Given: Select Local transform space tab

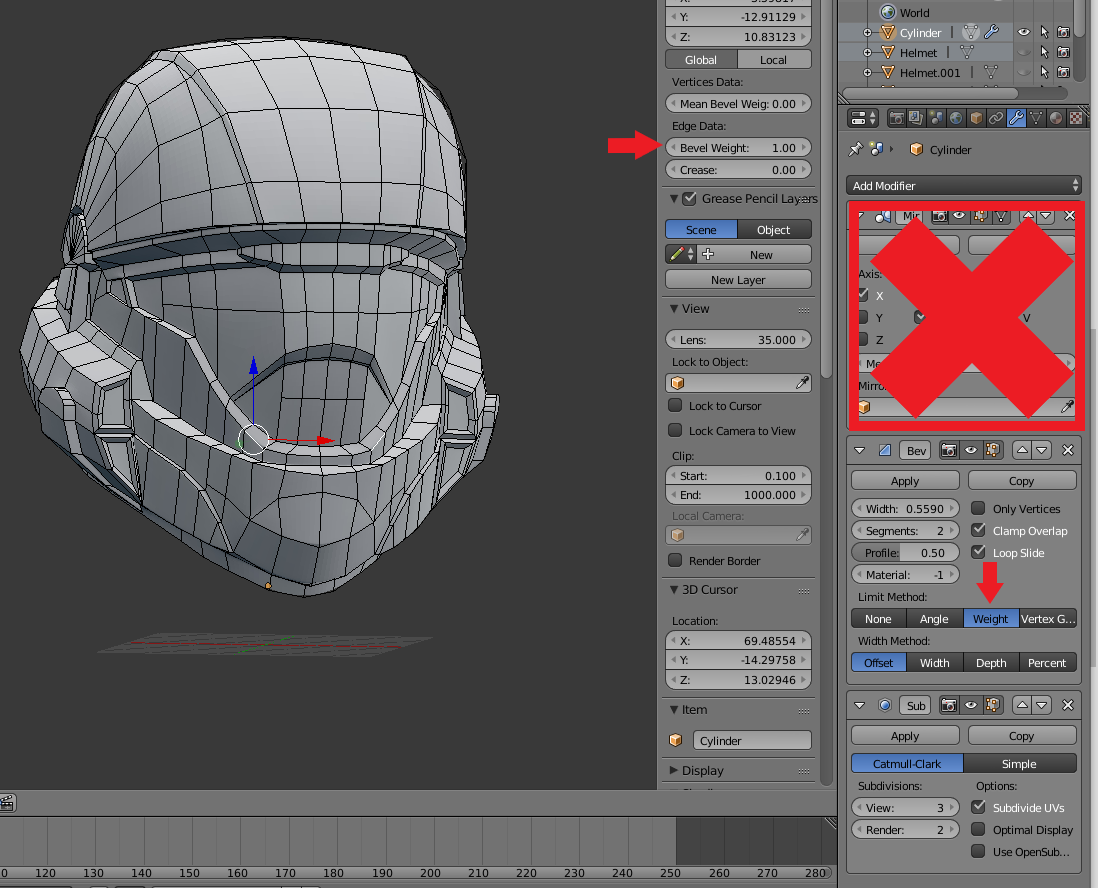Looking at the screenshot, I should tap(774, 60).
